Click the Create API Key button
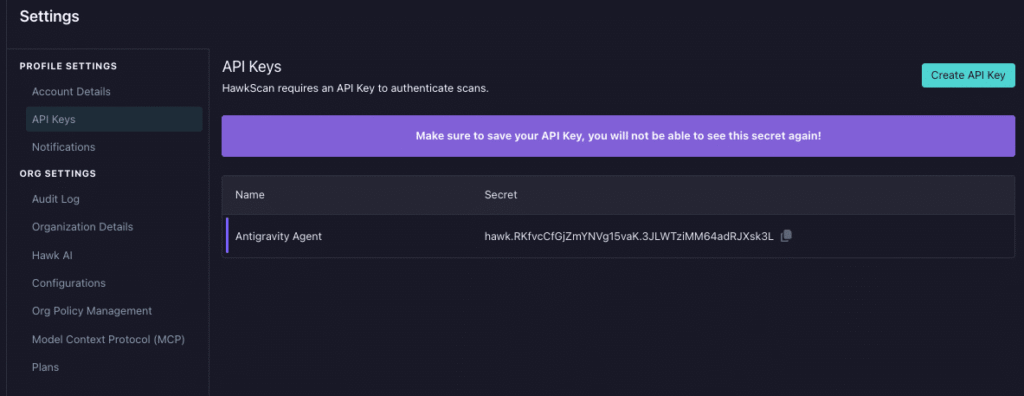1024x396 pixels. tap(968, 75)
